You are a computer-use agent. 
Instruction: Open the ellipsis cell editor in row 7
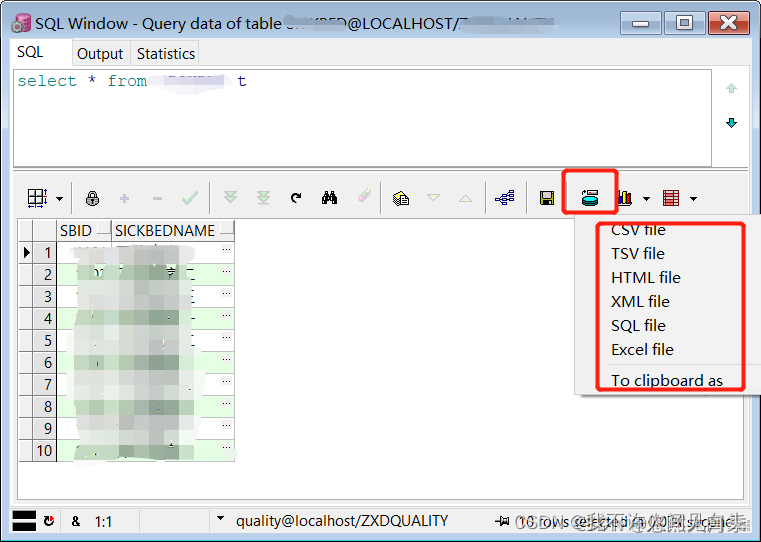click(226, 381)
